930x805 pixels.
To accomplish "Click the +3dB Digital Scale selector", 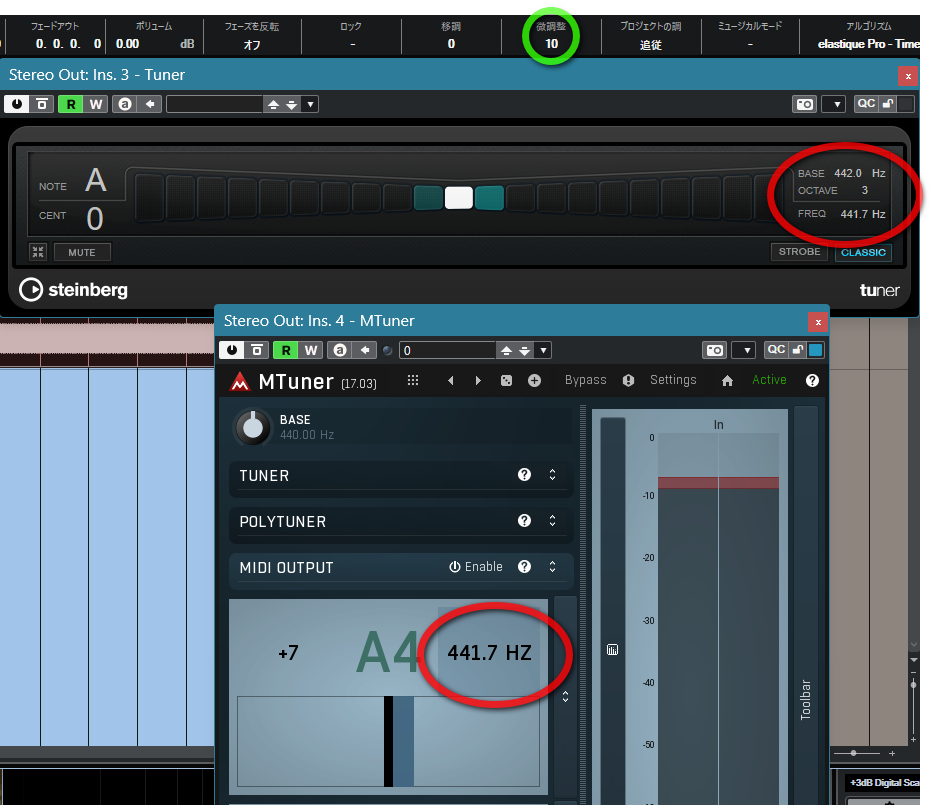I will [x=884, y=782].
